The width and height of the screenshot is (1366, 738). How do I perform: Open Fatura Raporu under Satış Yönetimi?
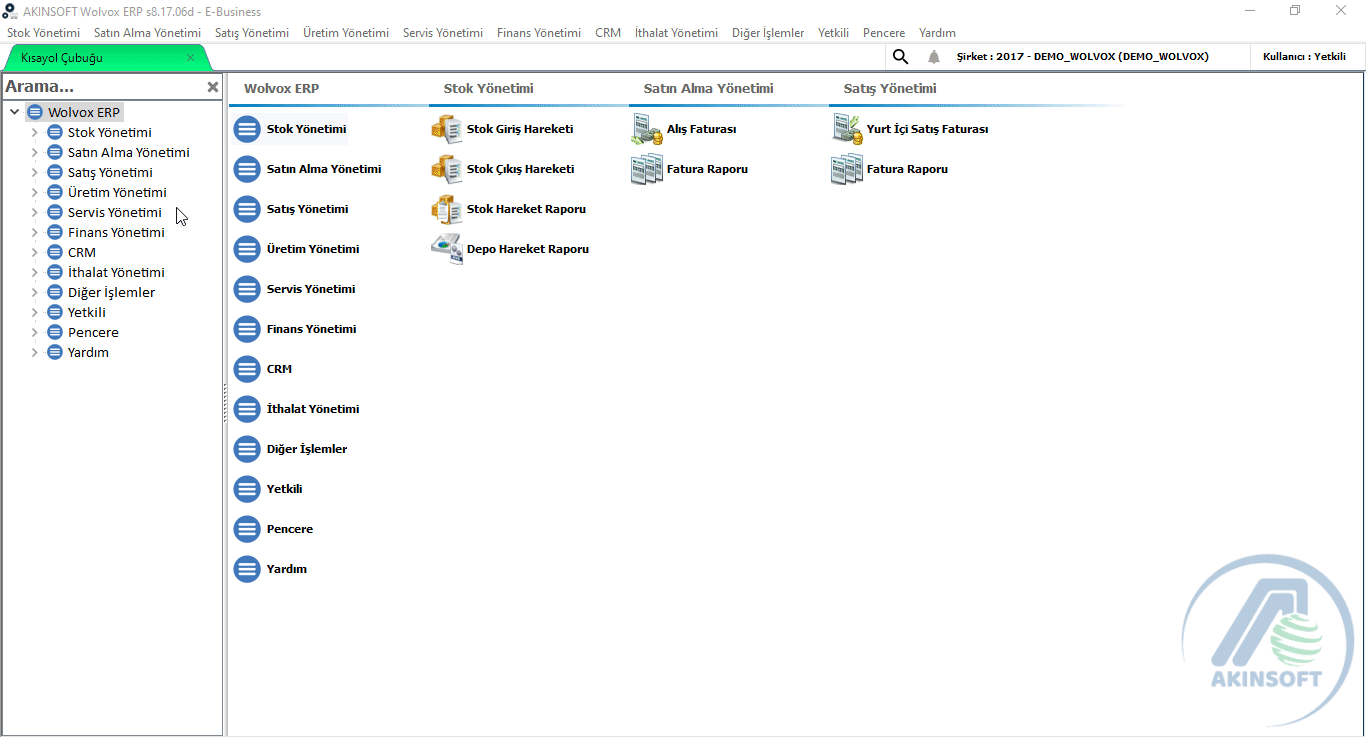point(846,169)
